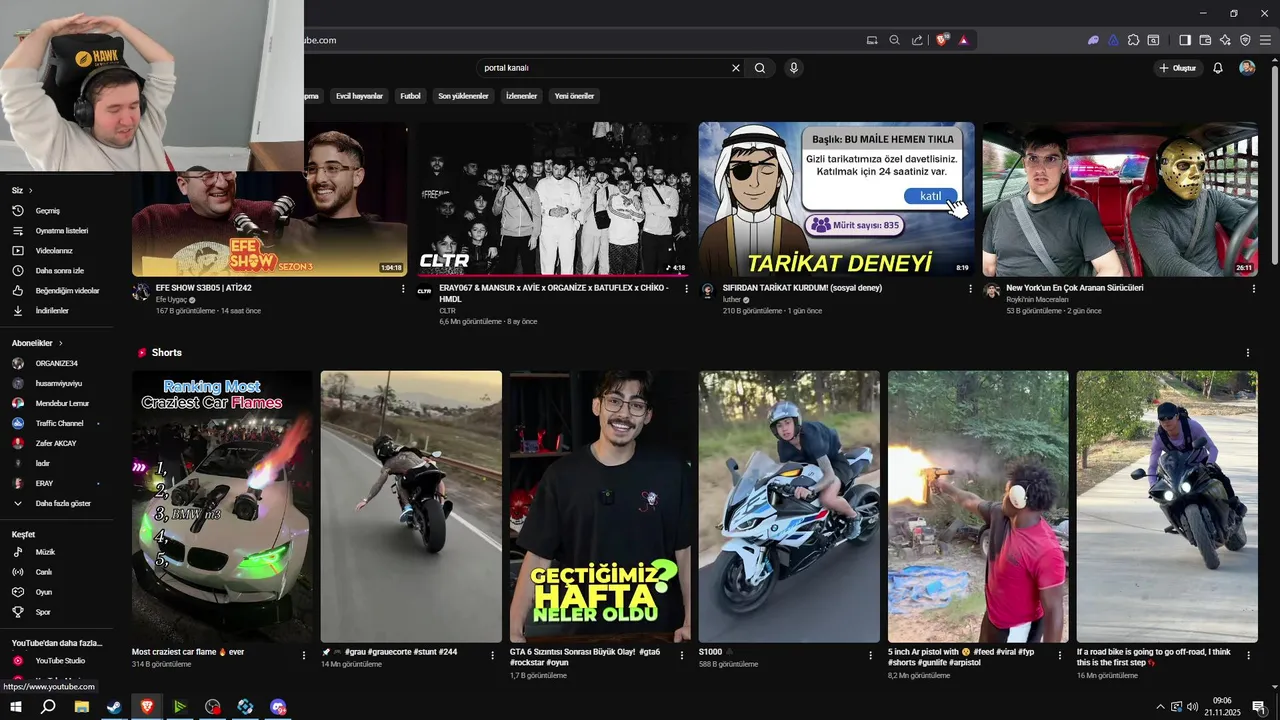
Task: Click the search magnifier button
Action: click(x=760, y=68)
